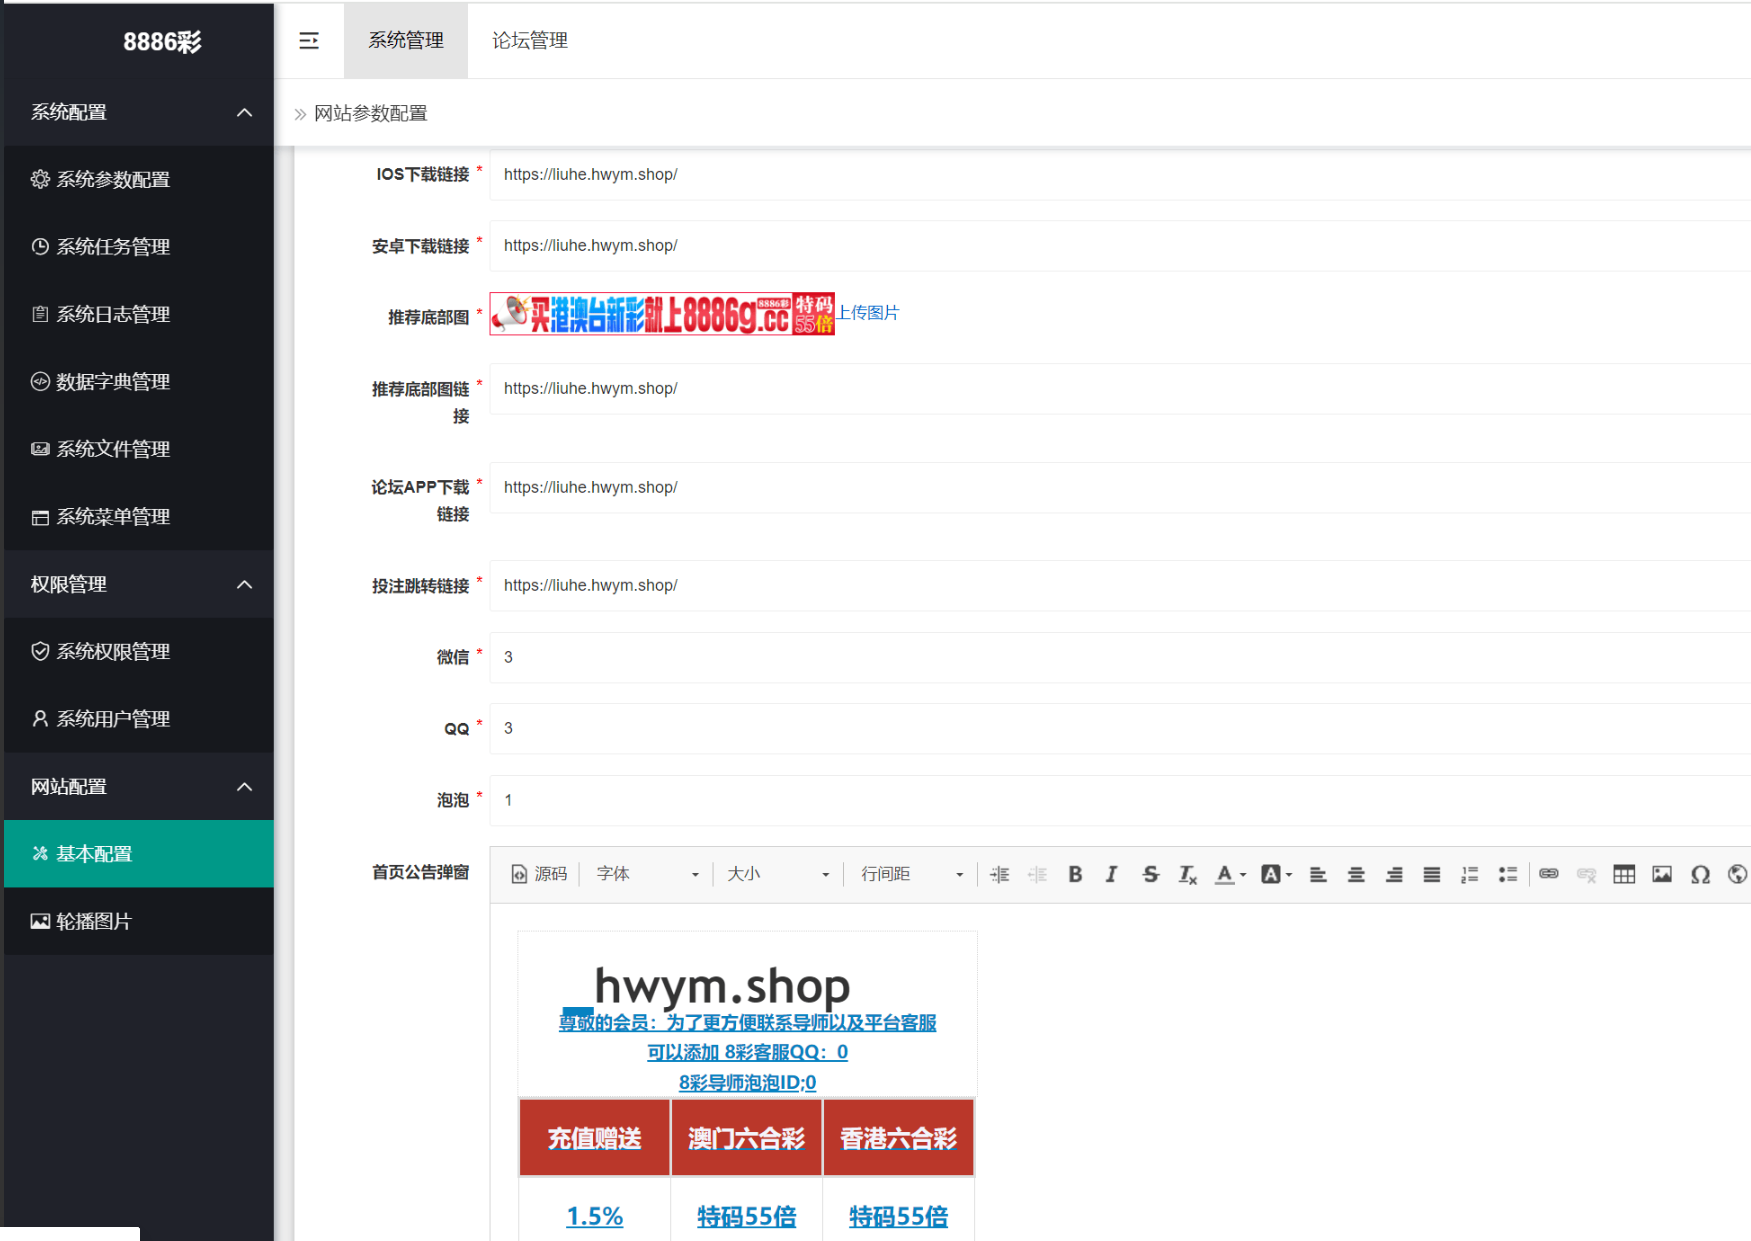Toggle source code view (源码)
This screenshot has width=1751, height=1241.
[540, 874]
